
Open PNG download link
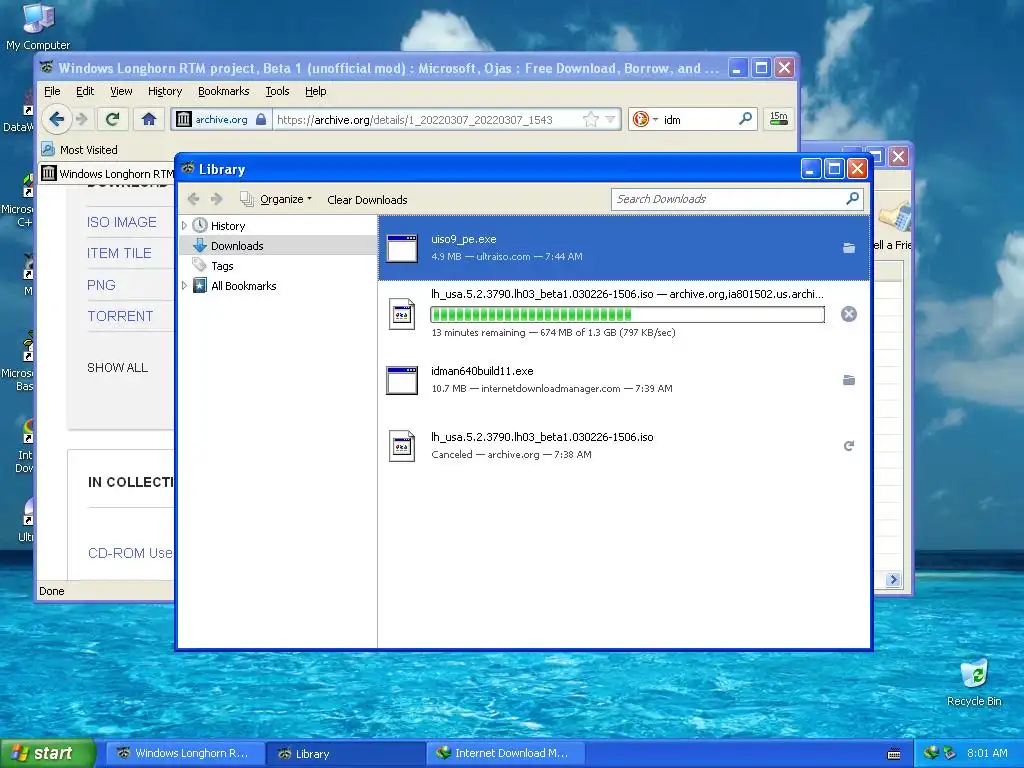coord(101,285)
